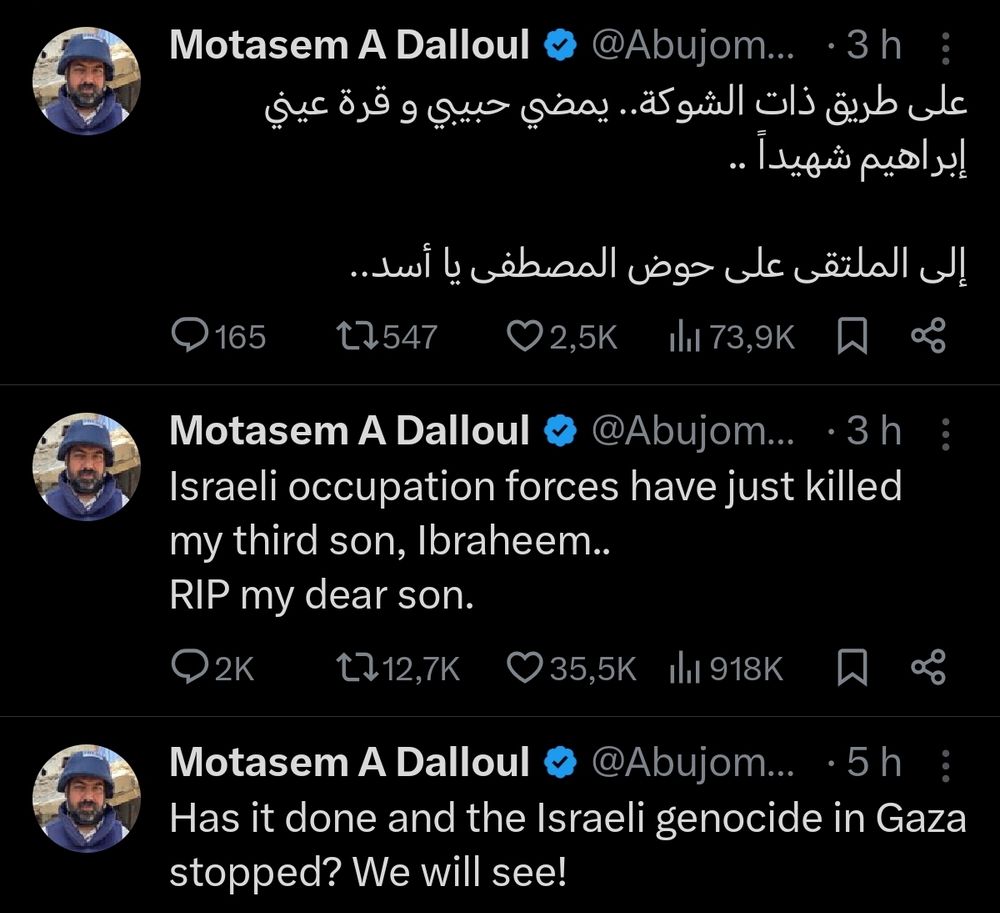This screenshot has height=913, width=1000.
Task: Bookmark the tweet about Ibraheem
Action: 850,668
